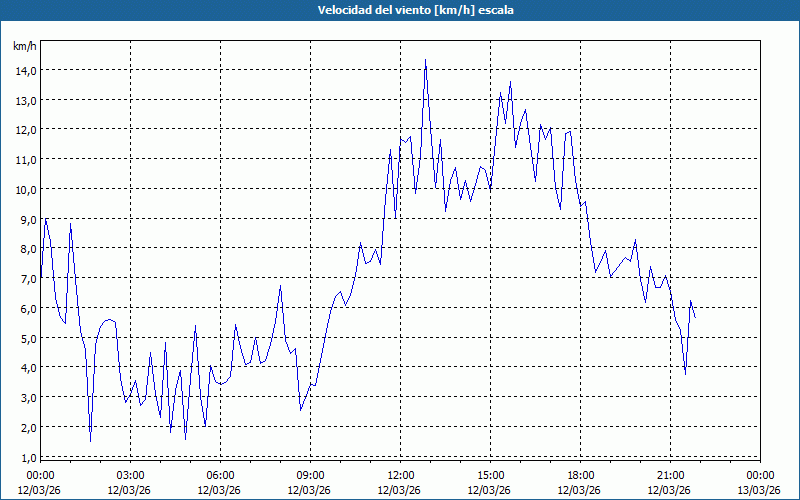Click the 13/03/26 date label

(x=760, y=490)
